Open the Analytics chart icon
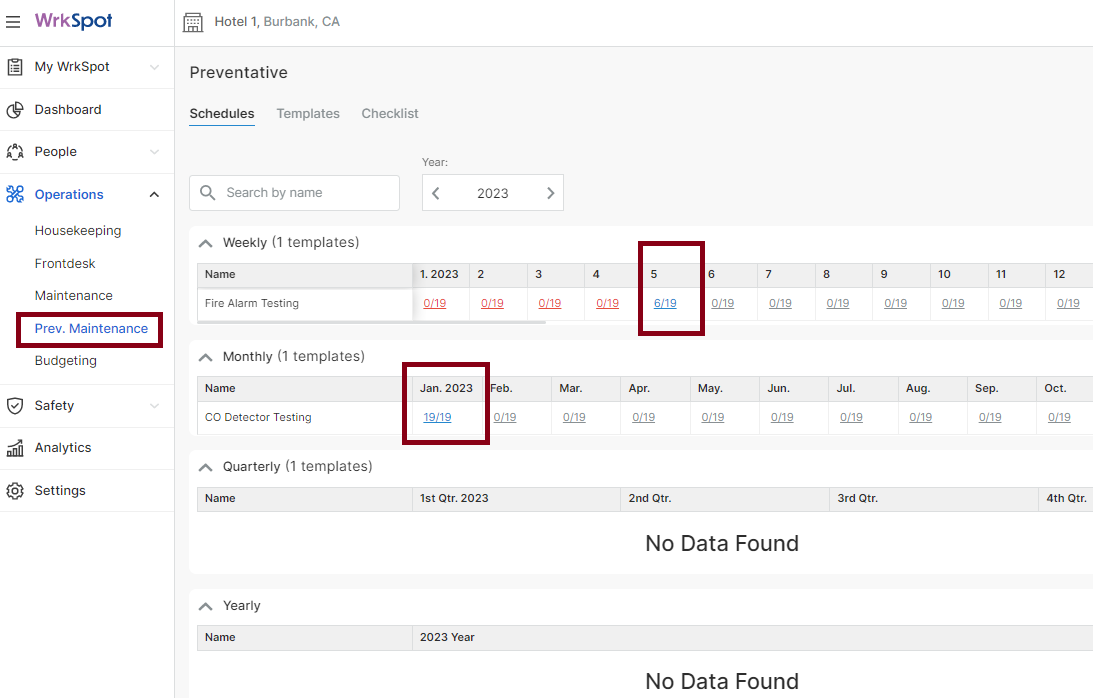The height and width of the screenshot is (698, 1093). coord(14,448)
